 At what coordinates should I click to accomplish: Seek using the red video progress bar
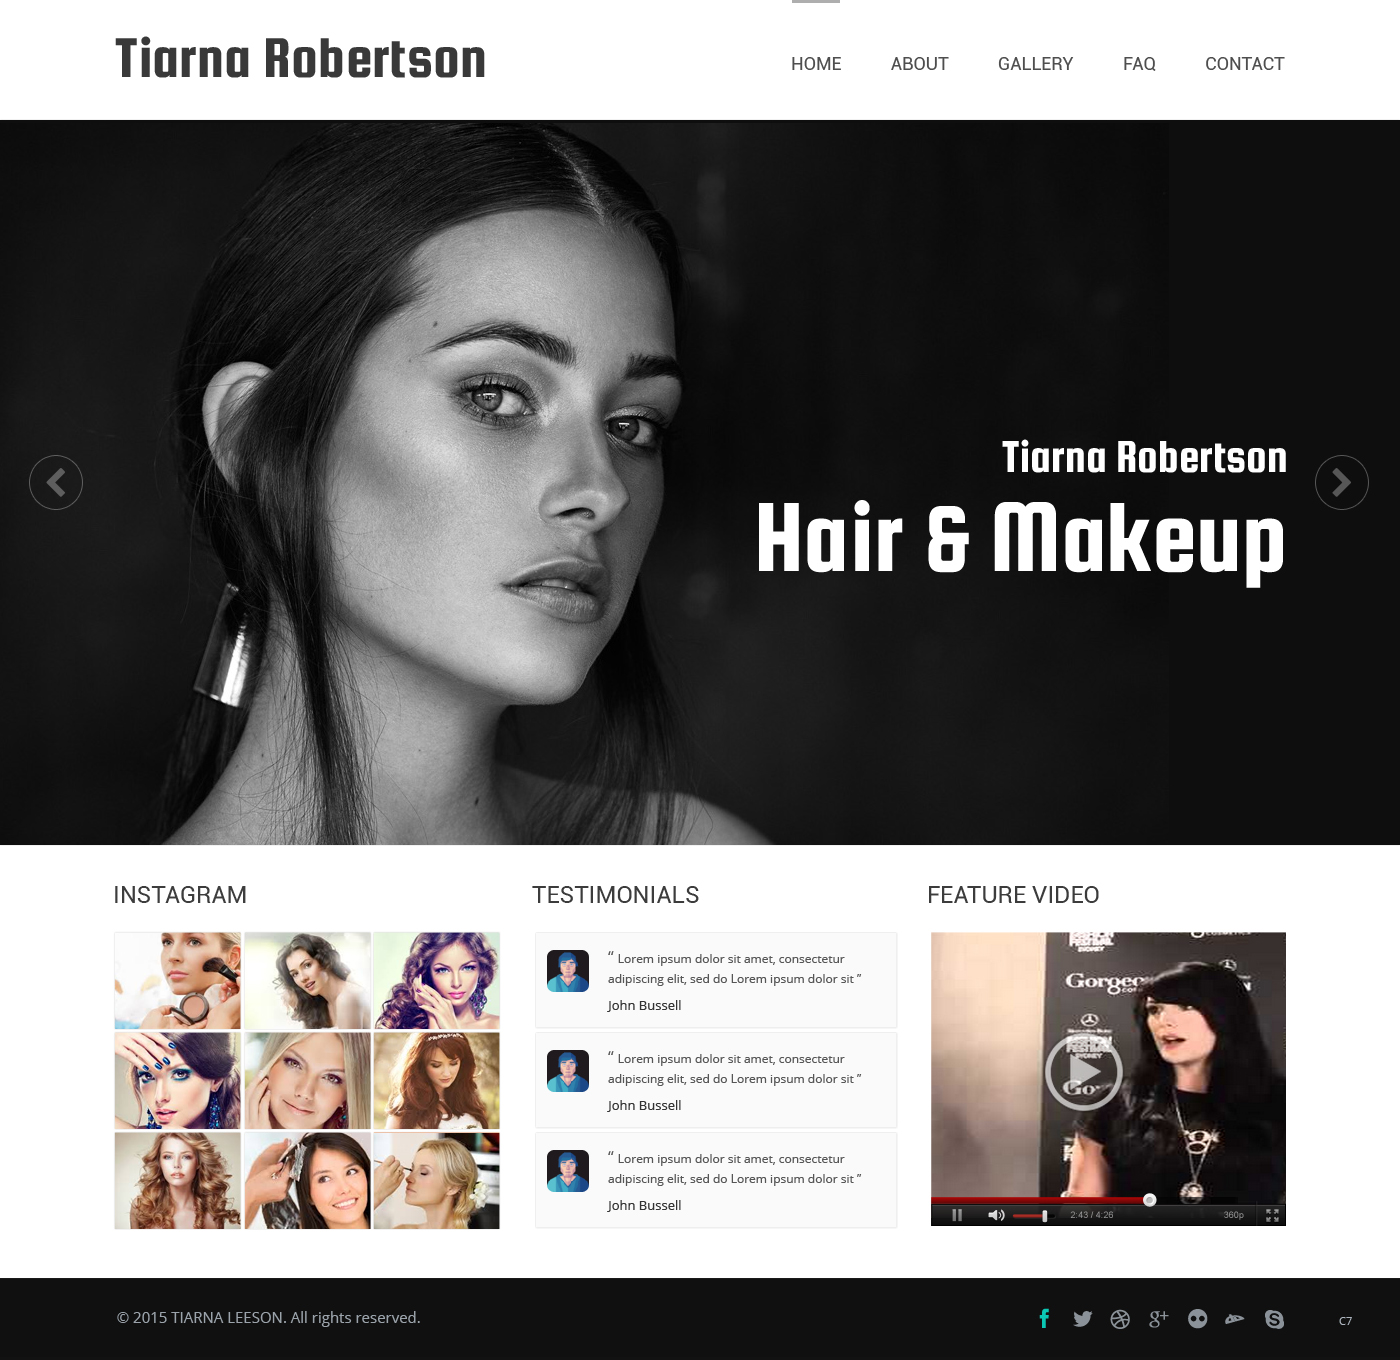1040,1200
